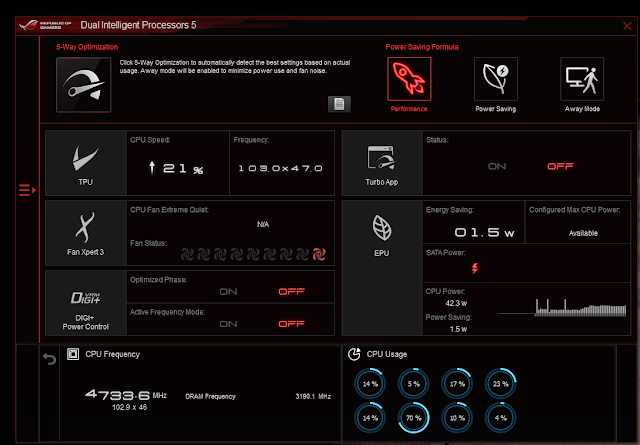Turn Turbo App status ON
This screenshot has height=445, width=640.
coord(497,166)
